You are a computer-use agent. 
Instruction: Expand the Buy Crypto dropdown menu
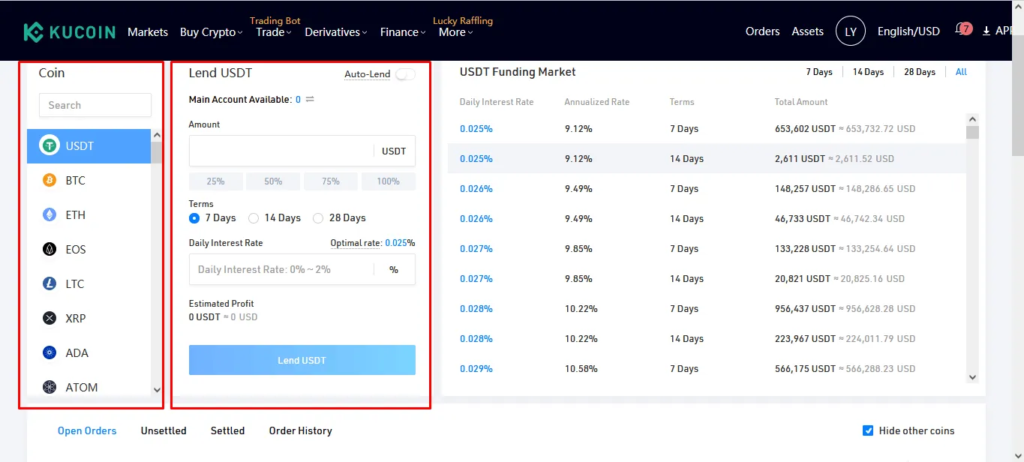[211, 32]
